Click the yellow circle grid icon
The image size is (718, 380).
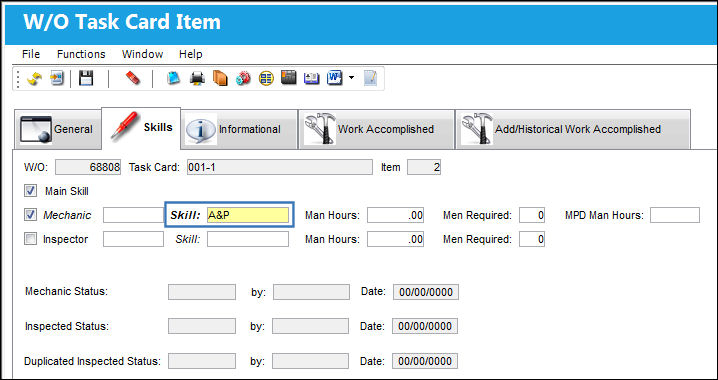pos(266,79)
